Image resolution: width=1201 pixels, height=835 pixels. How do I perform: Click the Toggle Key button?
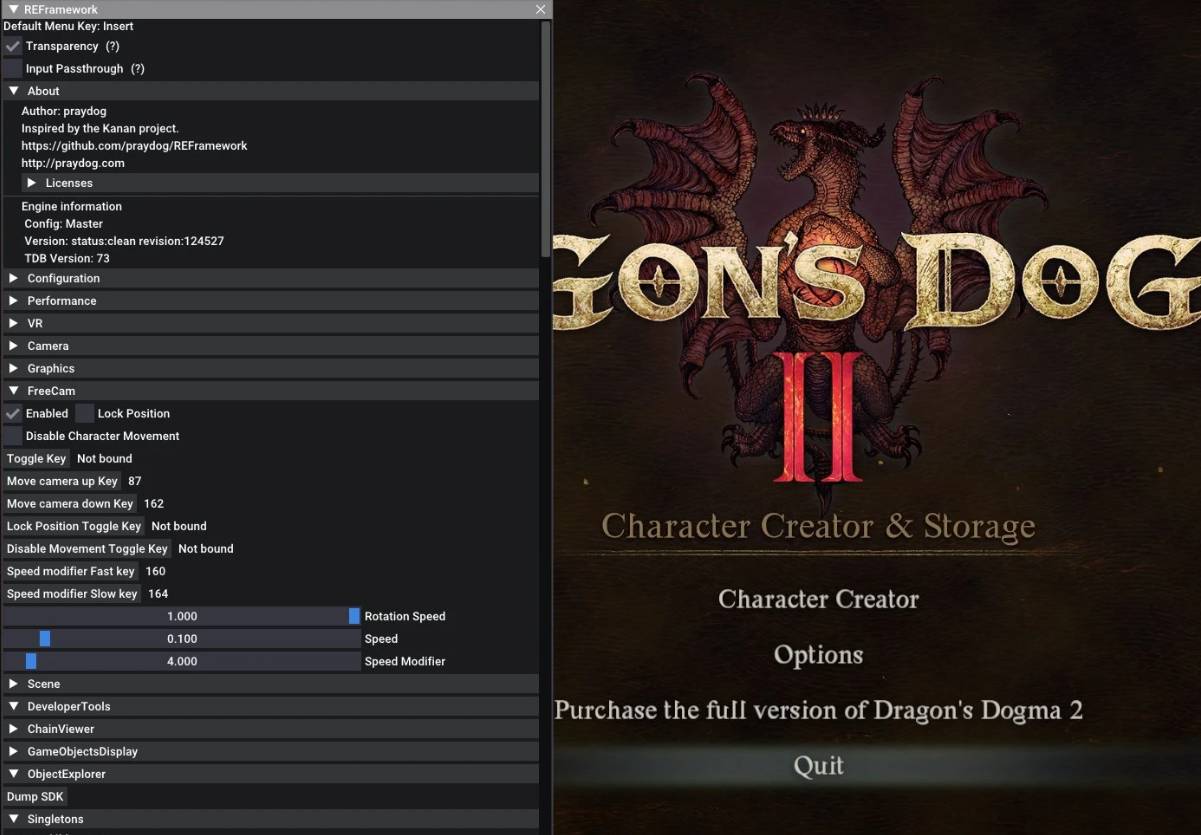coord(36,459)
